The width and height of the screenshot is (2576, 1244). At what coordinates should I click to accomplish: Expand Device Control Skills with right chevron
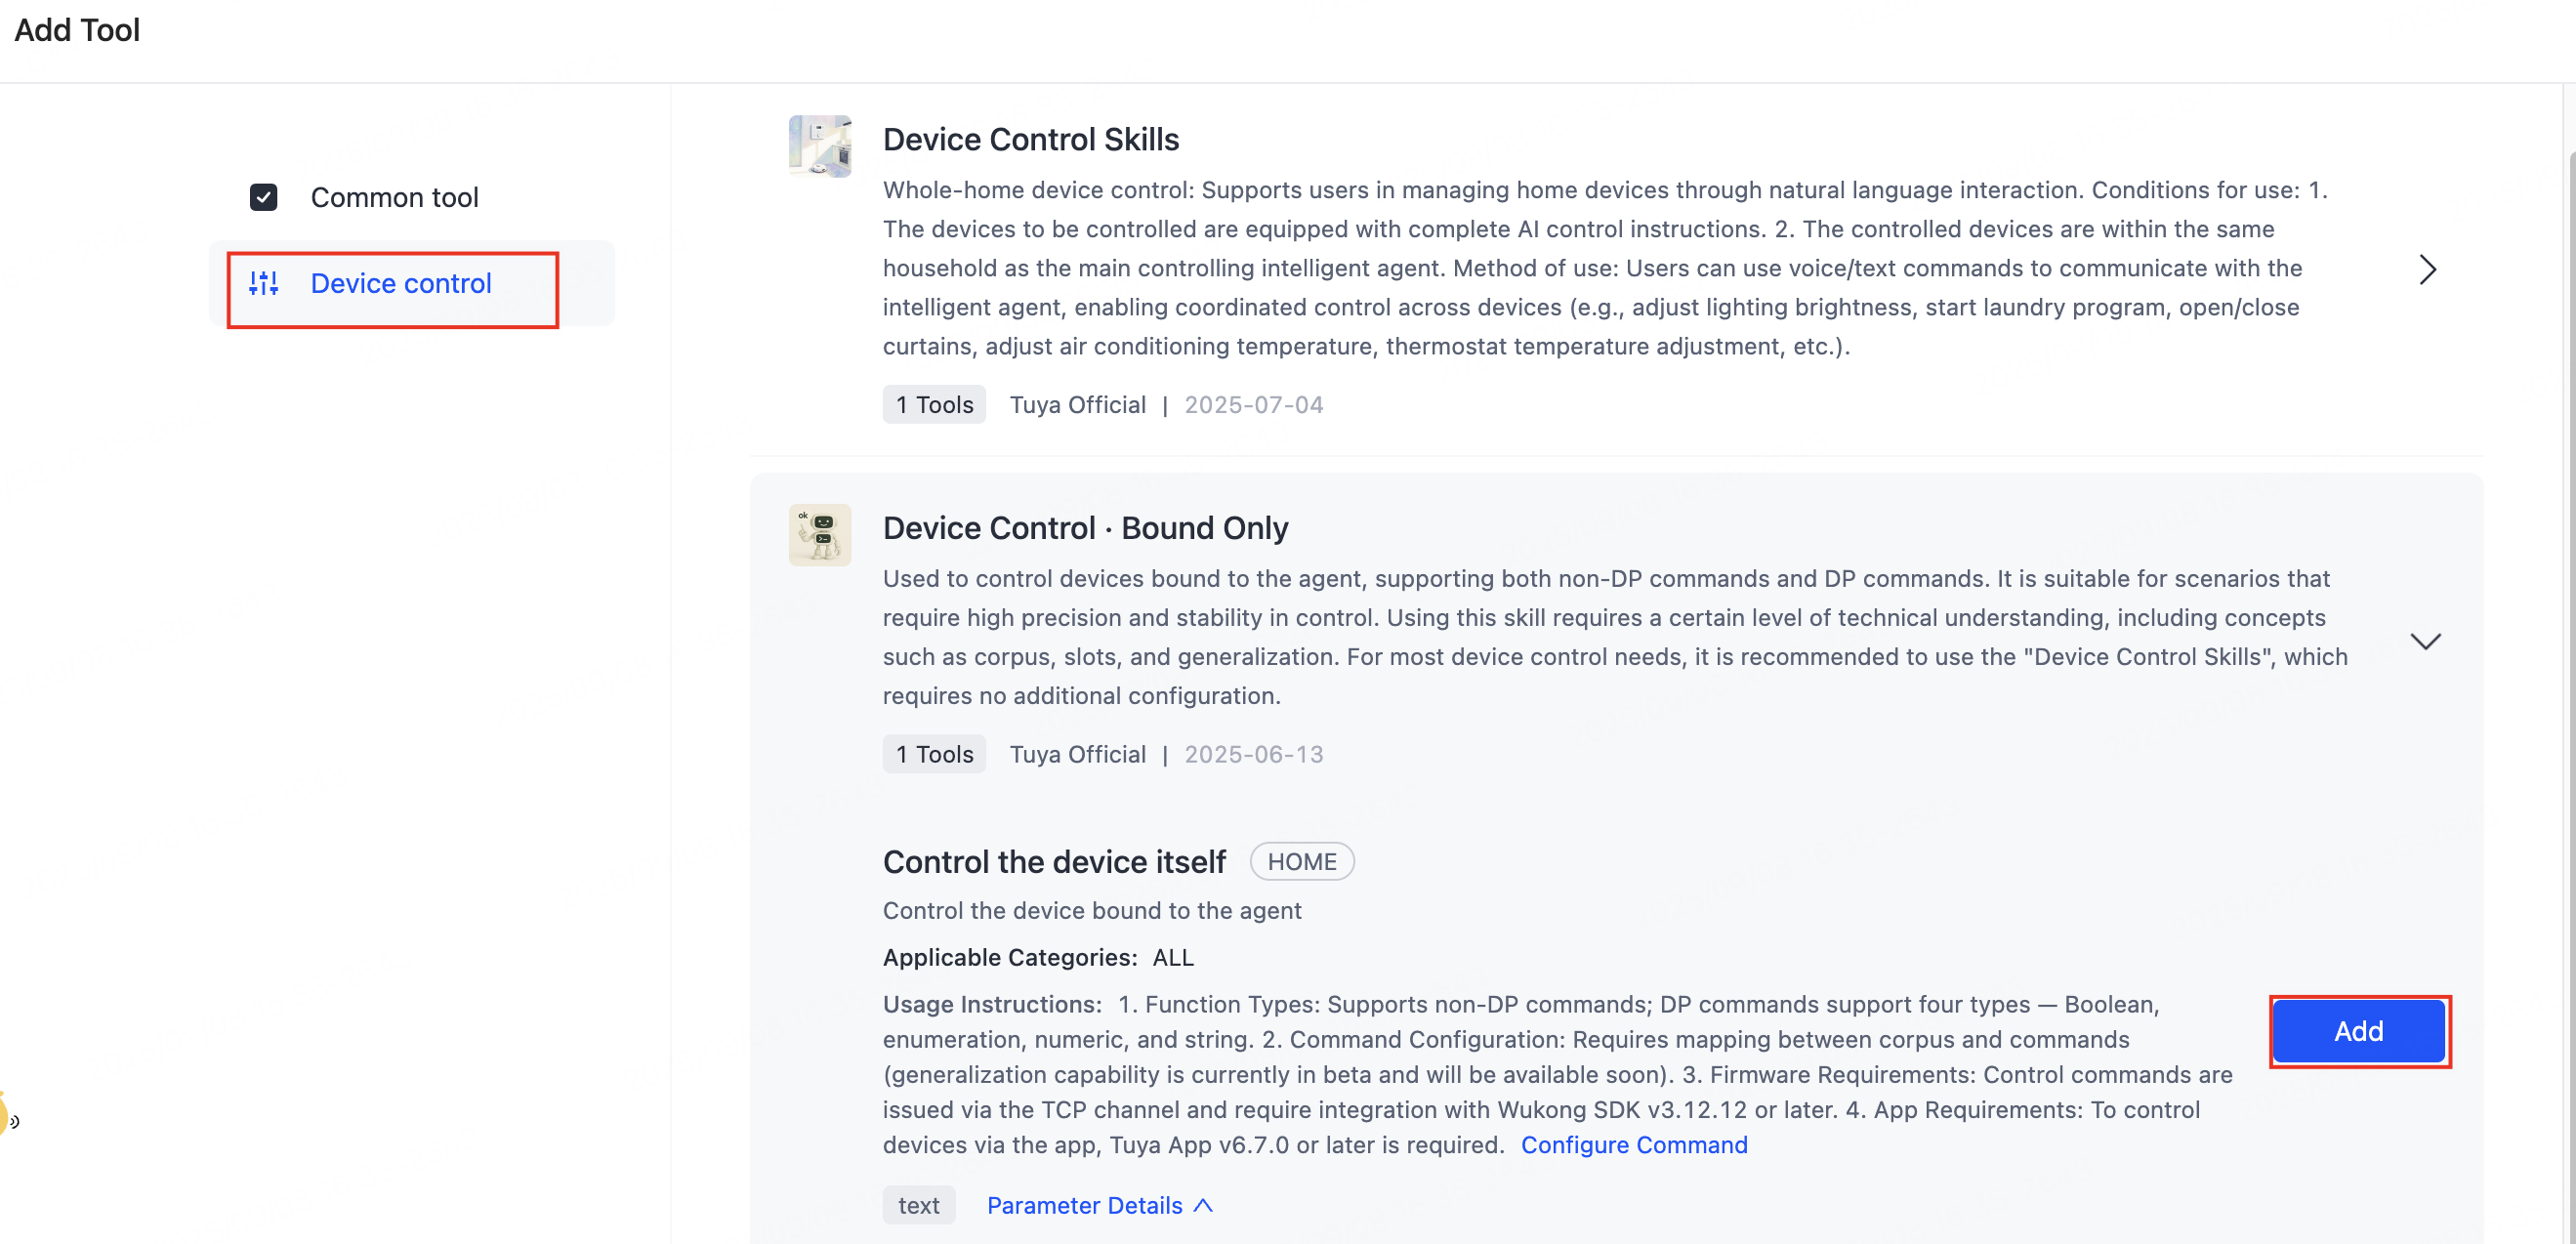2426,269
